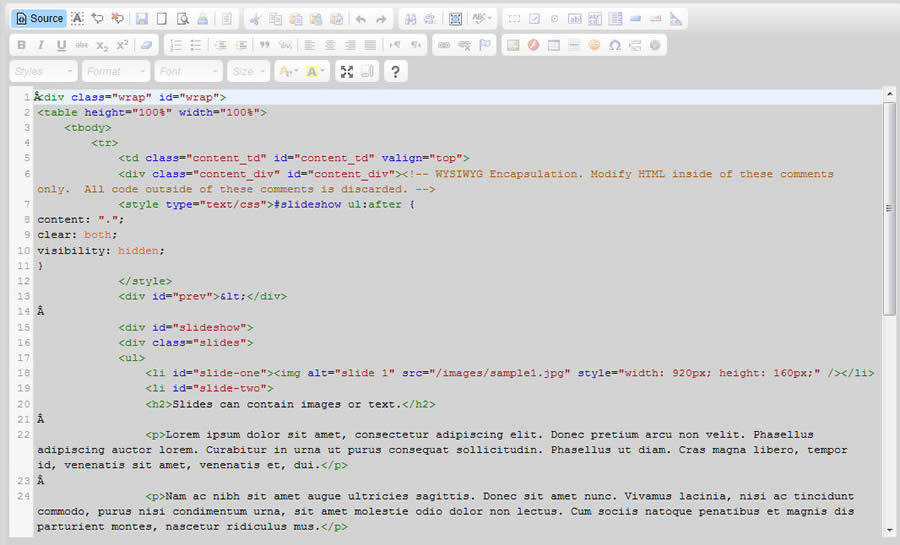The image size is (900, 545).
Task: Click the Print icon
Action: pos(203,19)
